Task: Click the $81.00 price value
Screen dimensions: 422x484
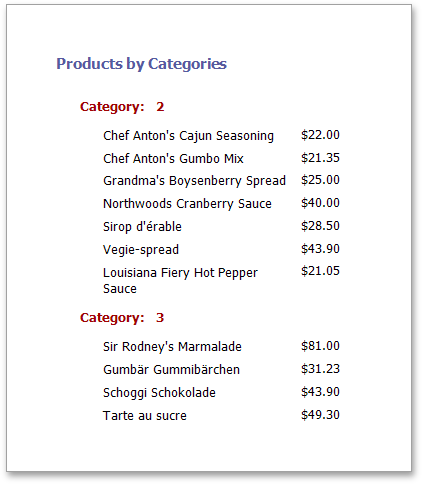Action: click(x=320, y=346)
